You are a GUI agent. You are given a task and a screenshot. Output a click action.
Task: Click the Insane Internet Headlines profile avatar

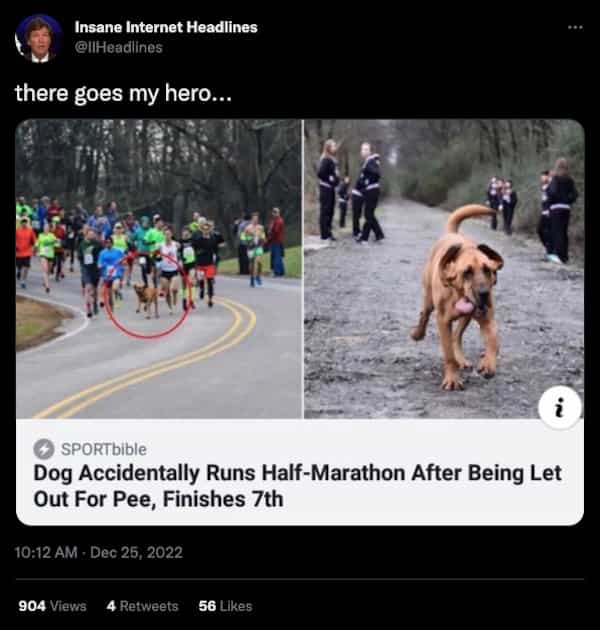tap(39, 39)
